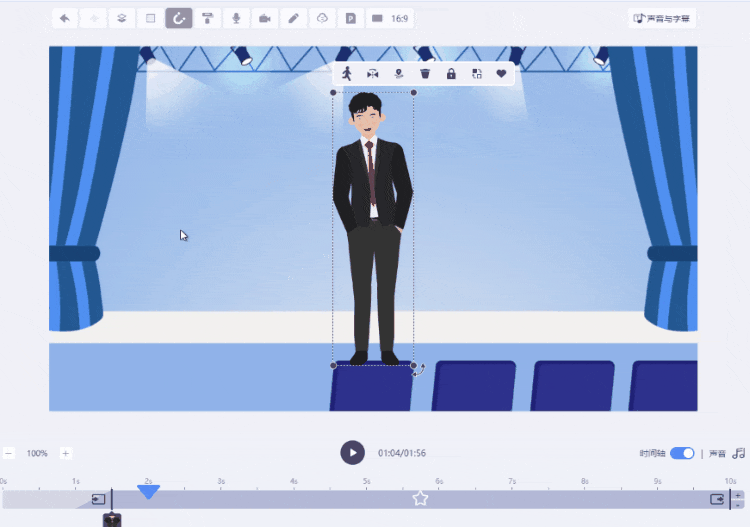Click the entrance animation icon on track
Viewport: 750px width, 527px height.
coord(98,499)
